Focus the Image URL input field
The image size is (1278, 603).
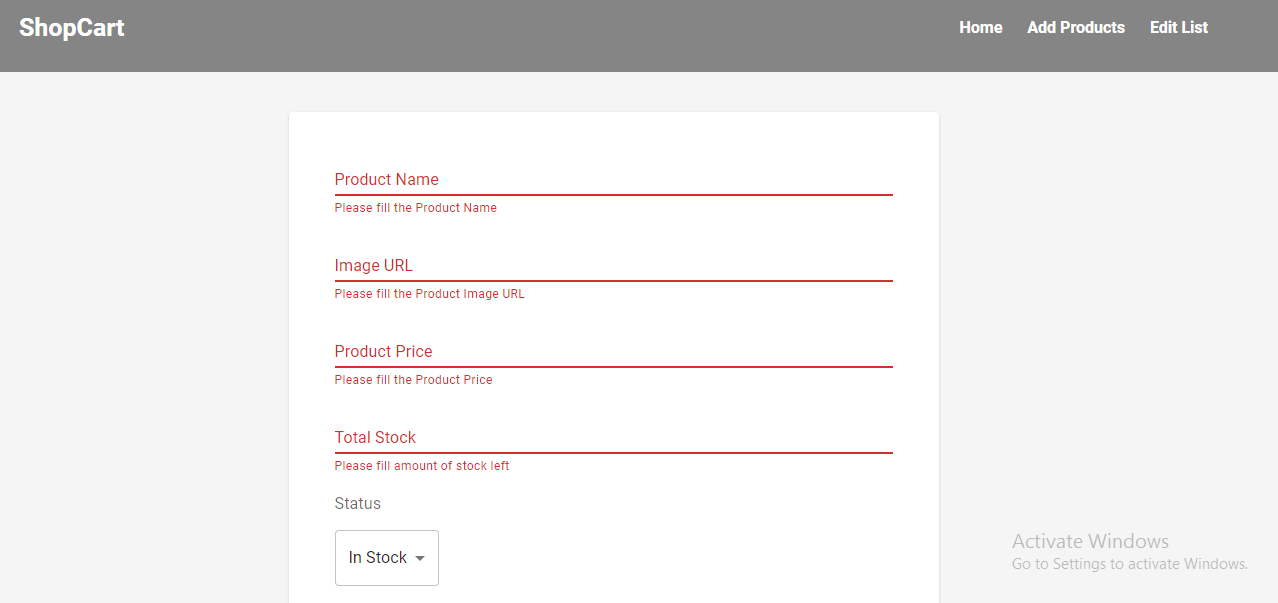pyautogui.click(x=614, y=273)
